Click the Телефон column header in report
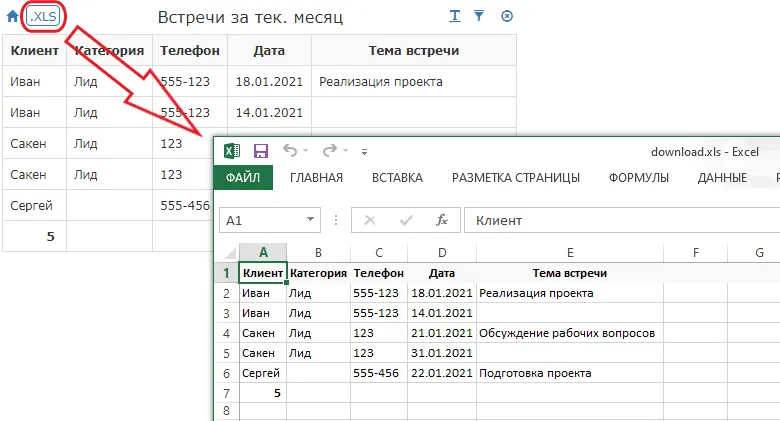The width and height of the screenshot is (780, 421). pyautogui.click(x=190, y=50)
